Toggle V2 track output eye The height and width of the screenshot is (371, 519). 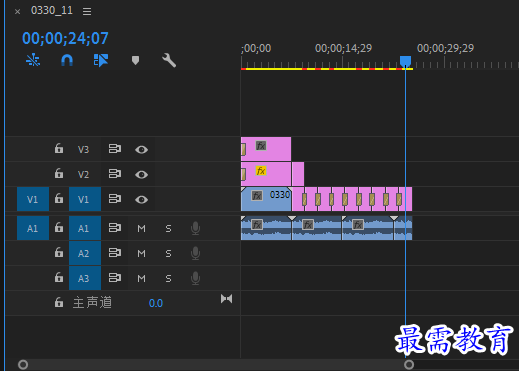pos(141,174)
